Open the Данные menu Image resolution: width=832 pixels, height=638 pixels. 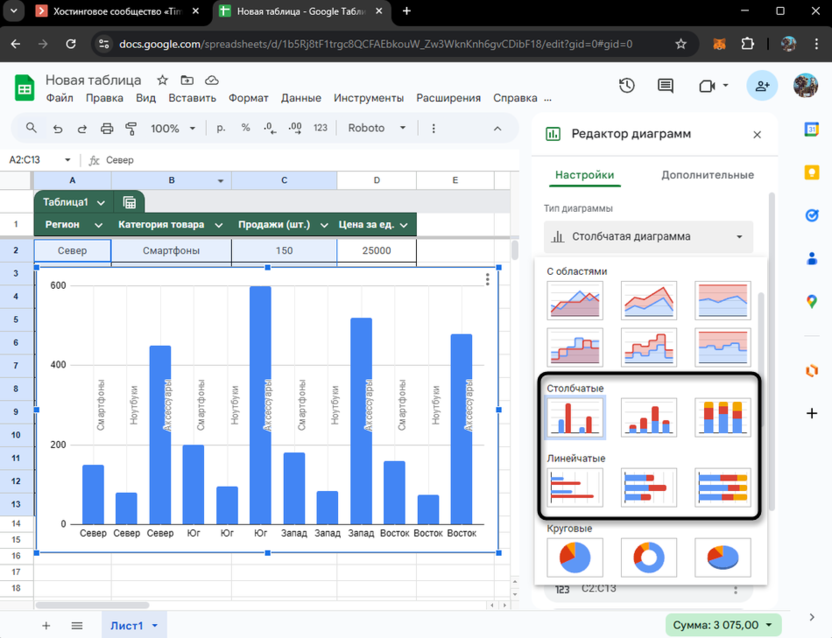(x=300, y=98)
